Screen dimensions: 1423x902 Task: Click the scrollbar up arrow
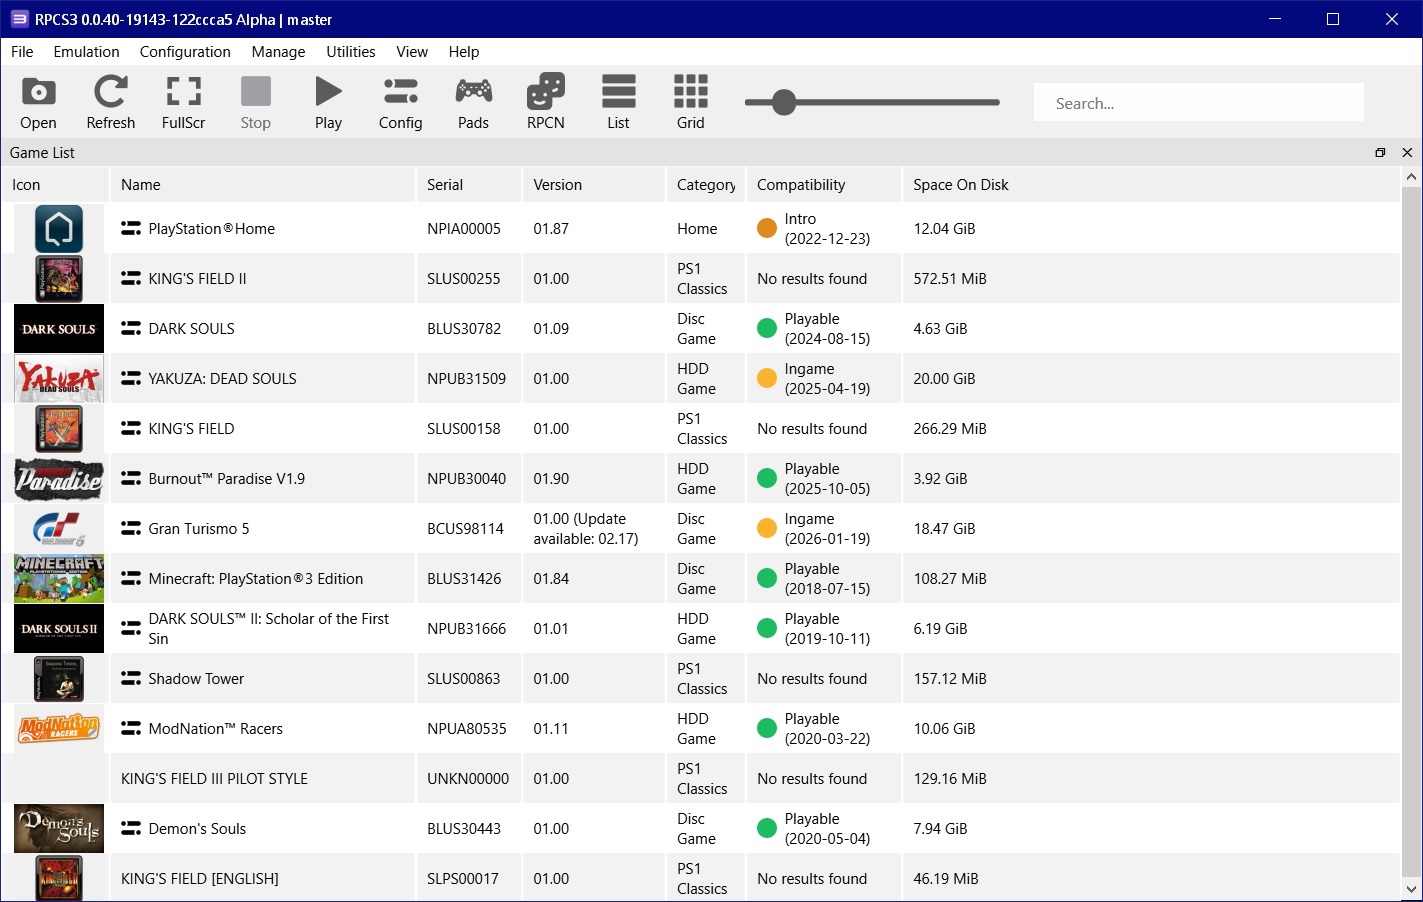pos(1411,177)
